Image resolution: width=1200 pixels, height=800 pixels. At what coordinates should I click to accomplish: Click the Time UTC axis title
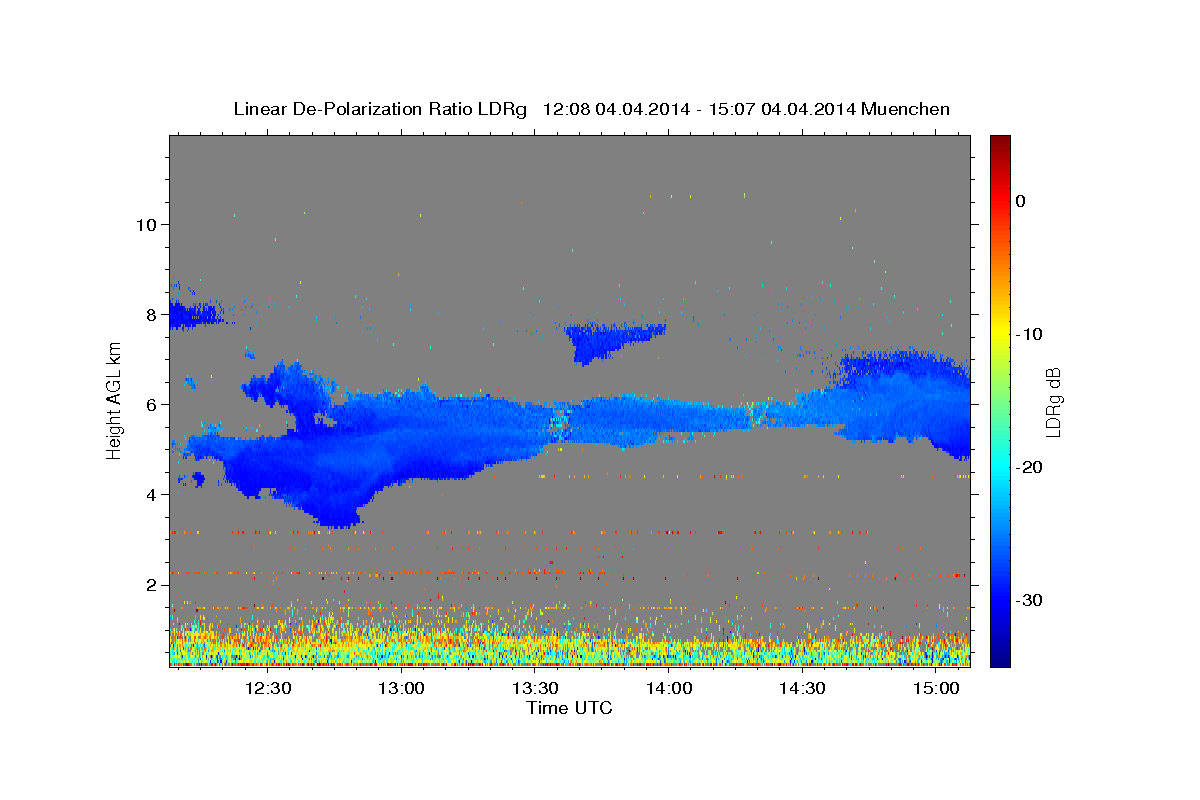[569, 708]
